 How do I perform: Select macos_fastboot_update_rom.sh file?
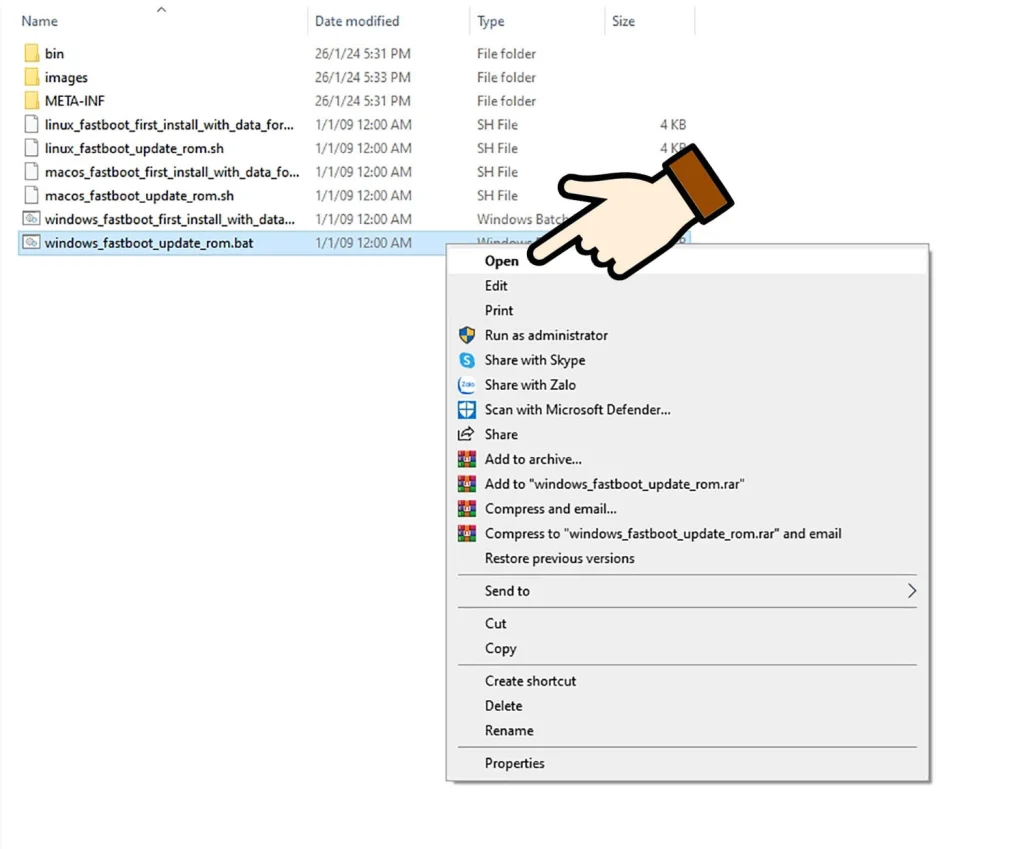pyautogui.click(x=139, y=196)
